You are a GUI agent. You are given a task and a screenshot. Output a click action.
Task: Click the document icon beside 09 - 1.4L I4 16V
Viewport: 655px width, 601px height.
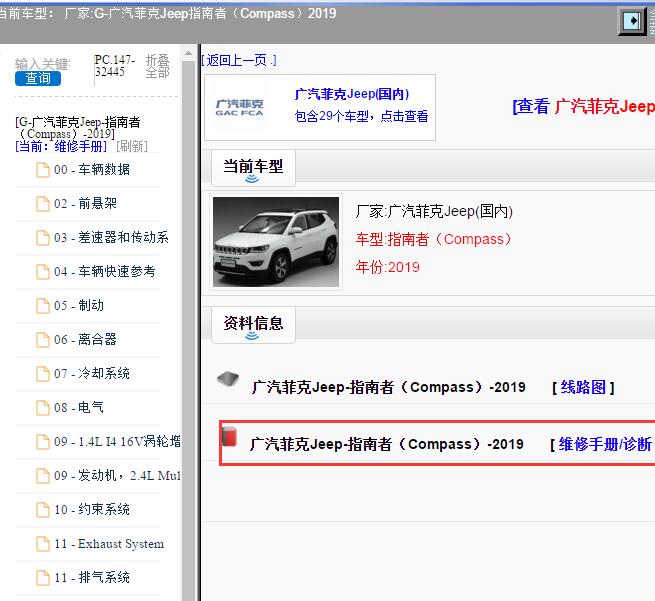point(43,441)
